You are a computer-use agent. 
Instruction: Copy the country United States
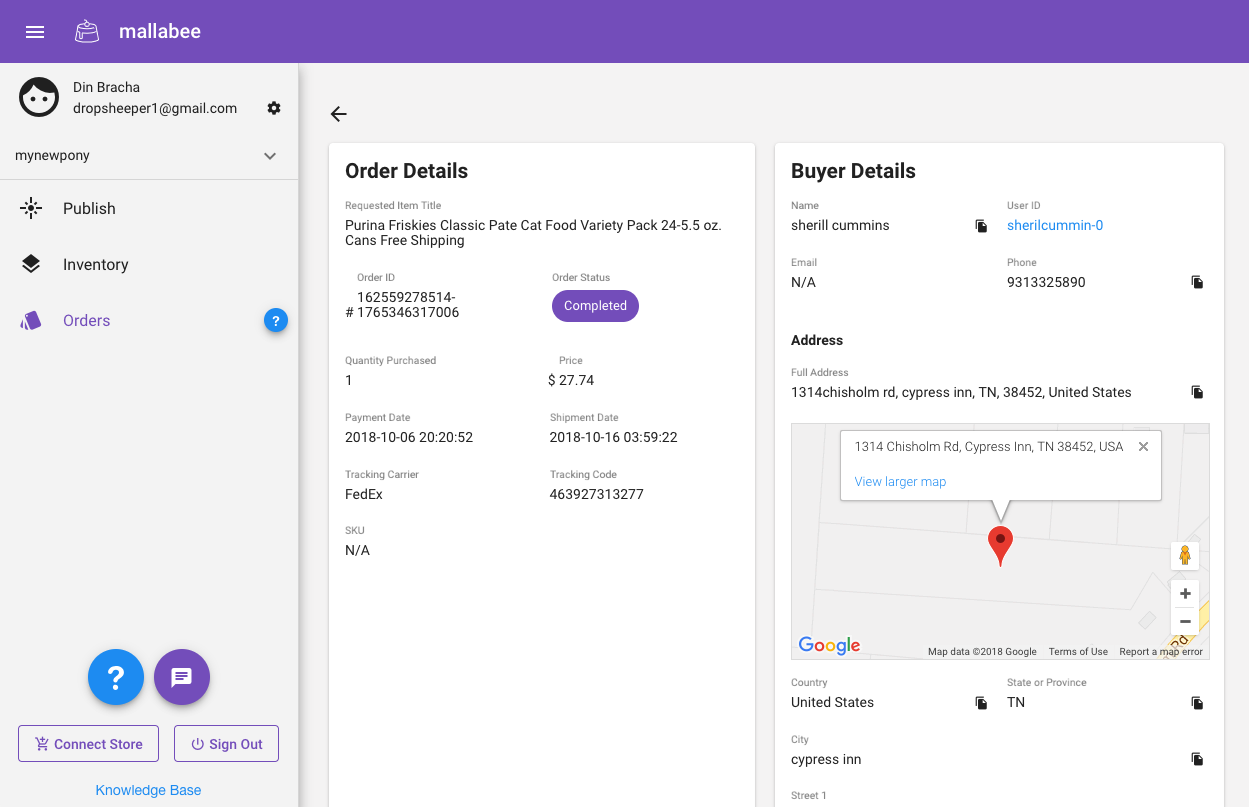[981, 703]
